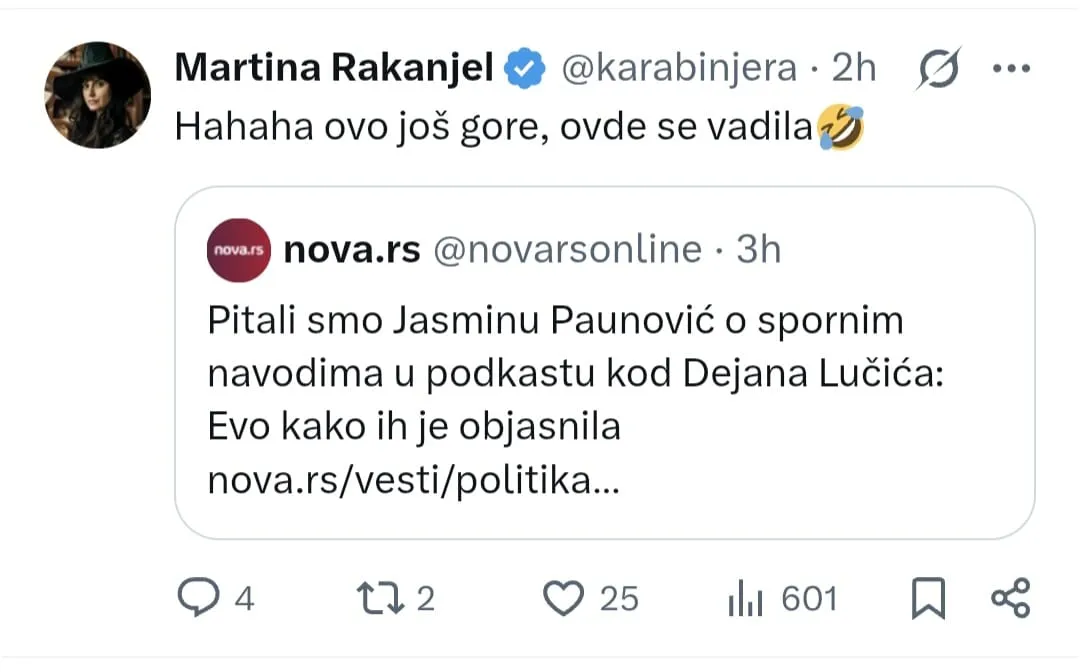Click the 601 views count

809,598
